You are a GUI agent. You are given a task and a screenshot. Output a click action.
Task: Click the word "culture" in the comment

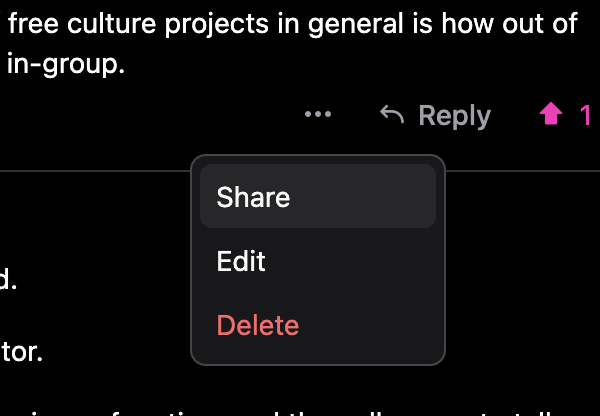(x=108, y=24)
